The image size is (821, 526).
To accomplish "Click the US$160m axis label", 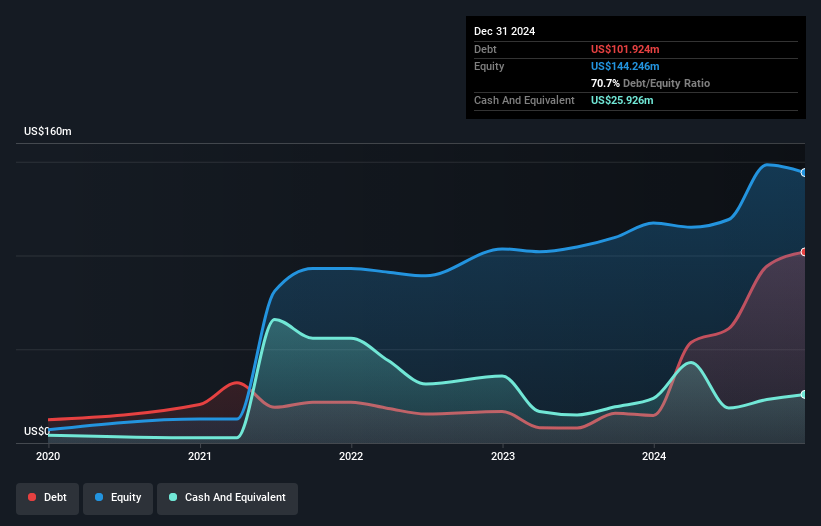I will point(48,131).
